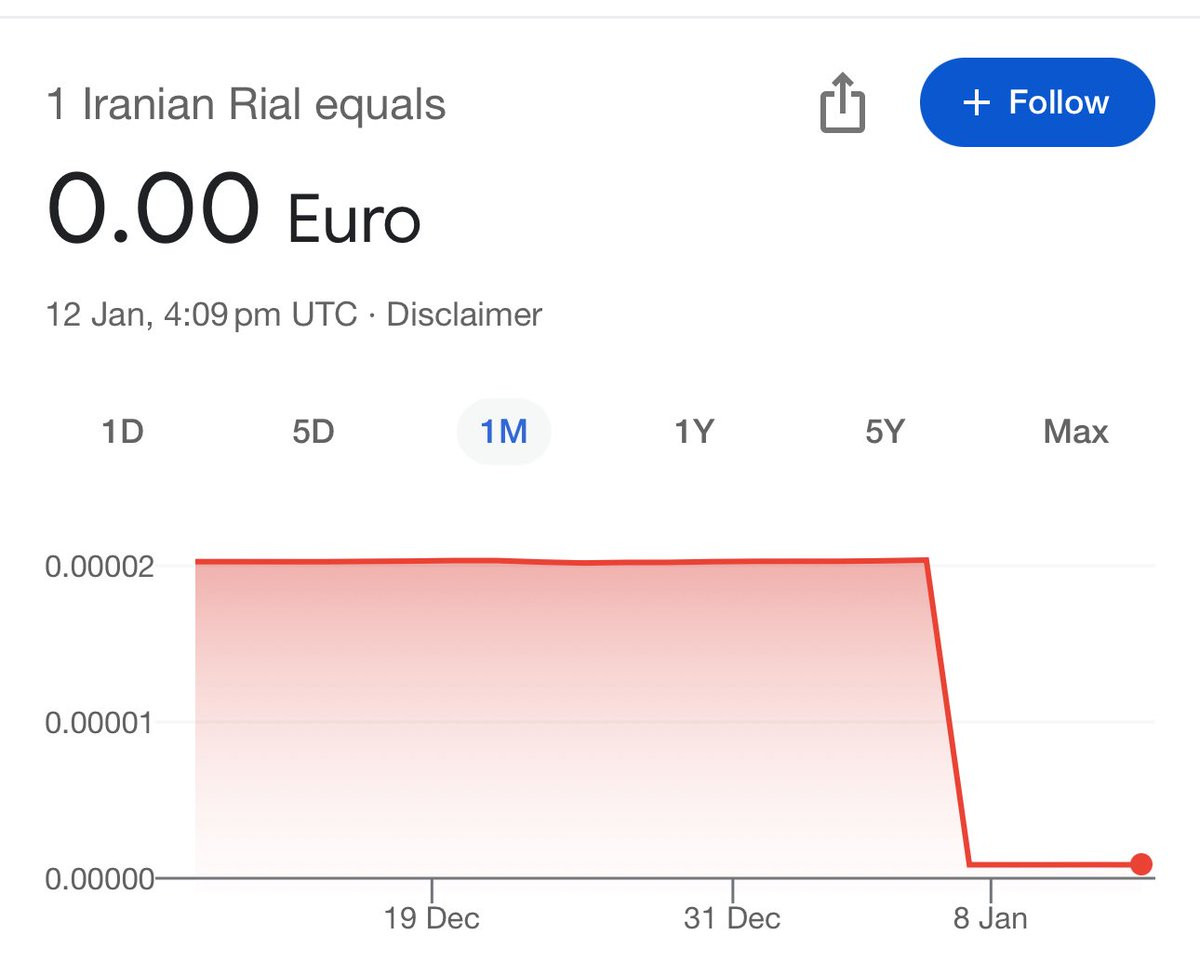Choose the 1M chart range
This screenshot has width=1200, height=962.
503,432
